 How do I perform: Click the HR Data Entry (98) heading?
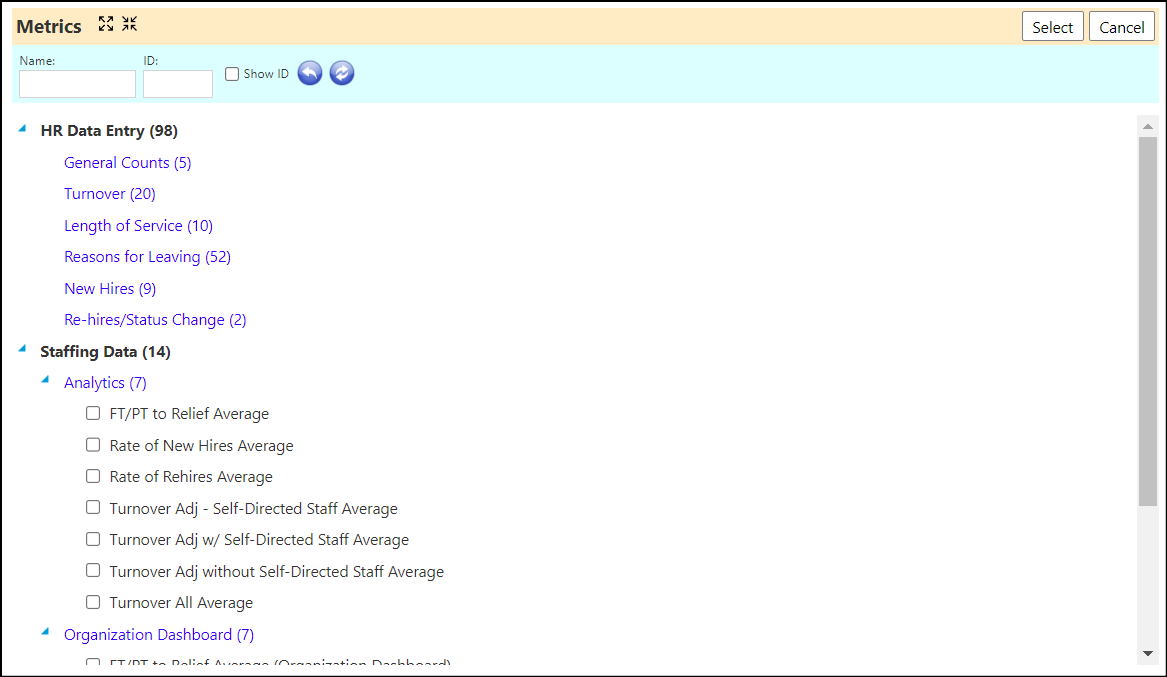point(109,131)
